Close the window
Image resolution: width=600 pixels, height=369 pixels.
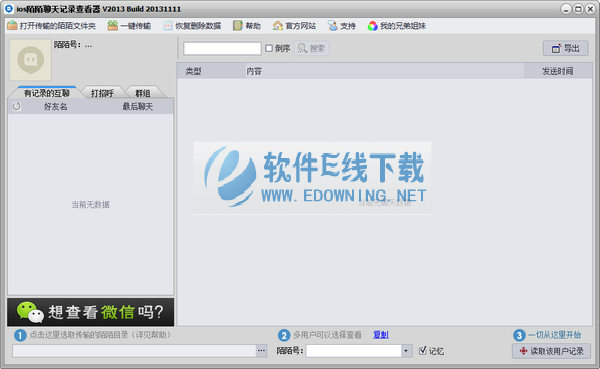click(x=590, y=9)
